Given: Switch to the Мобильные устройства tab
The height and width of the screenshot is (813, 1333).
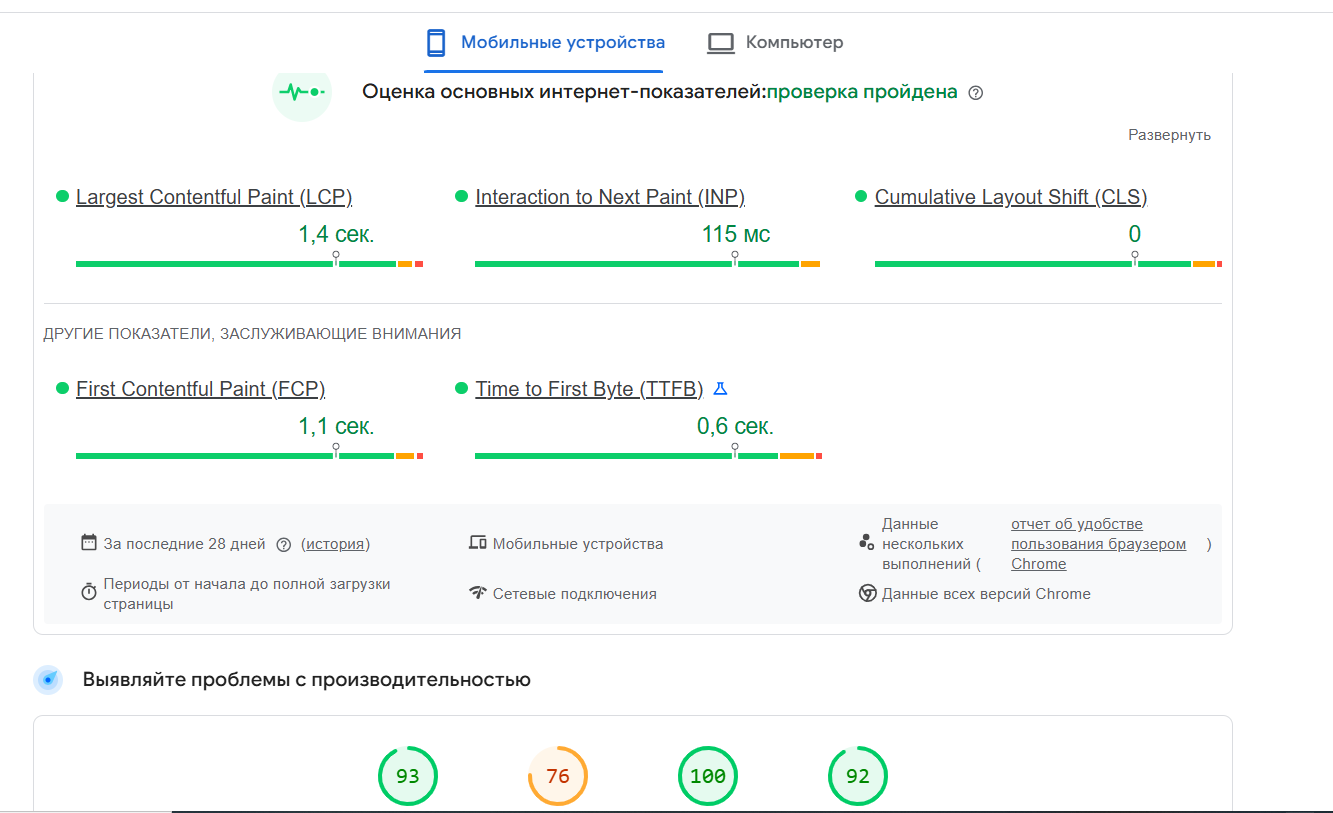Looking at the screenshot, I should click(x=543, y=43).
